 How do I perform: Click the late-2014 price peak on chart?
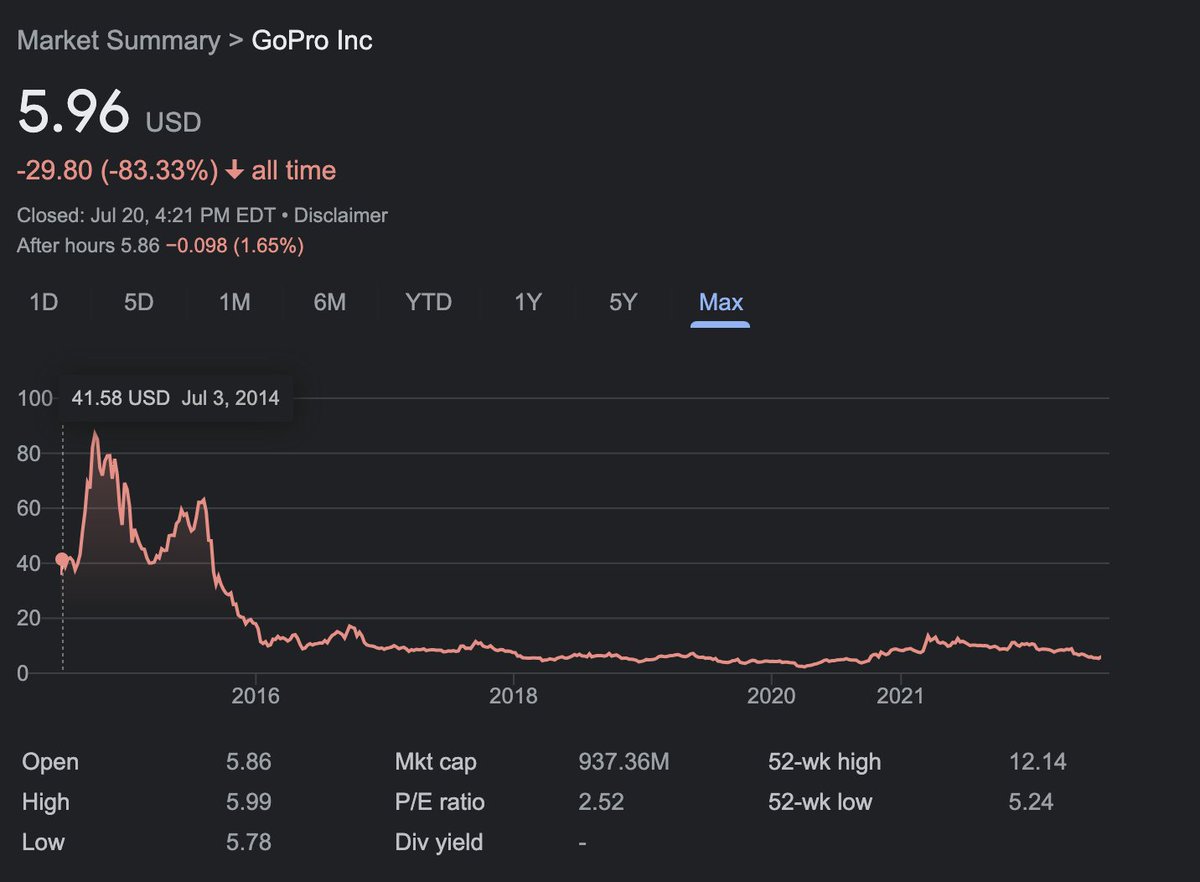(95, 432)
